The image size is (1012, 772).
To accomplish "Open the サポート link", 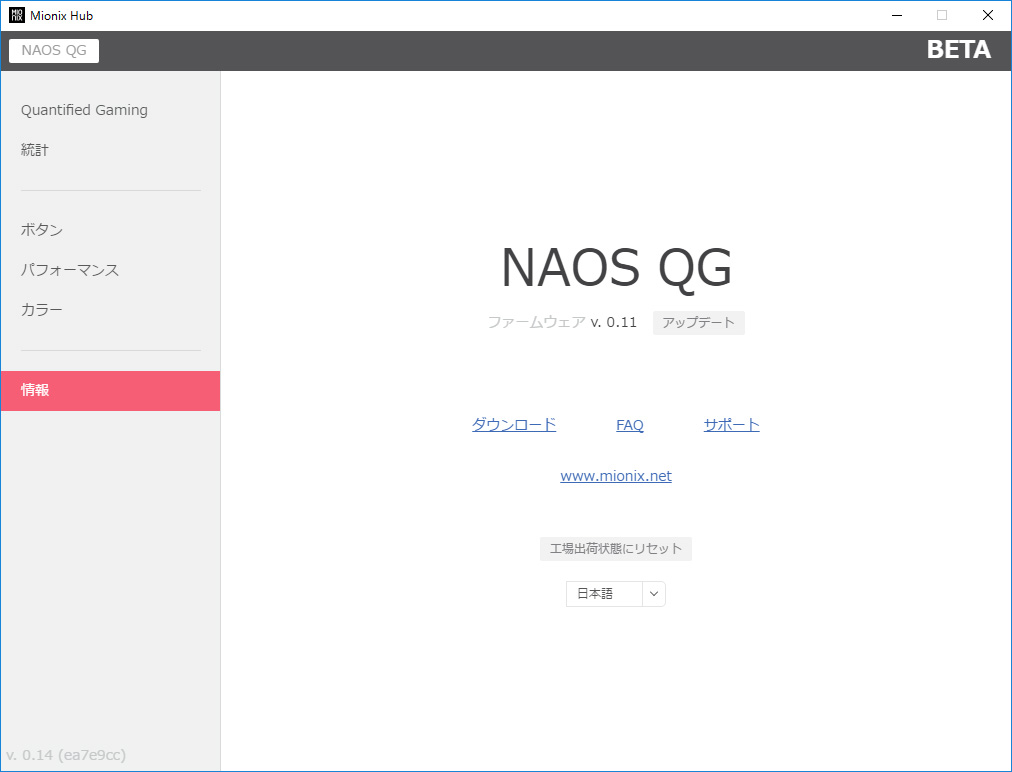I will 731,425.
